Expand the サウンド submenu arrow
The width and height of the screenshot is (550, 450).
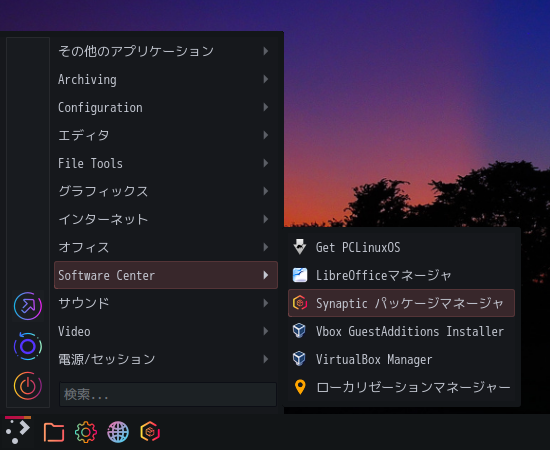tap(266, 303)
